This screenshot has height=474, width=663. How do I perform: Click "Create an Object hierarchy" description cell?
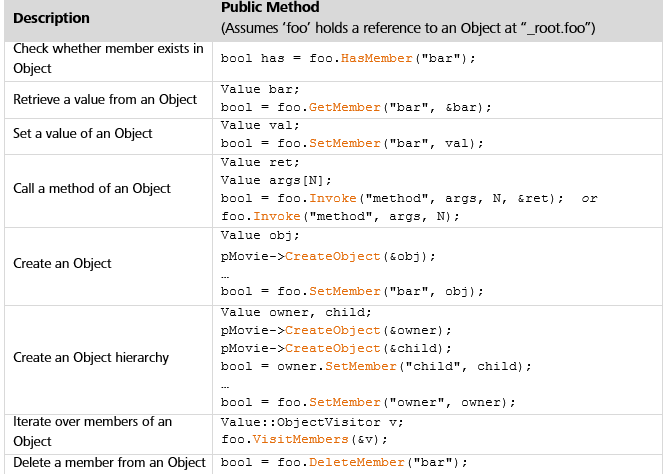point(91,357)
